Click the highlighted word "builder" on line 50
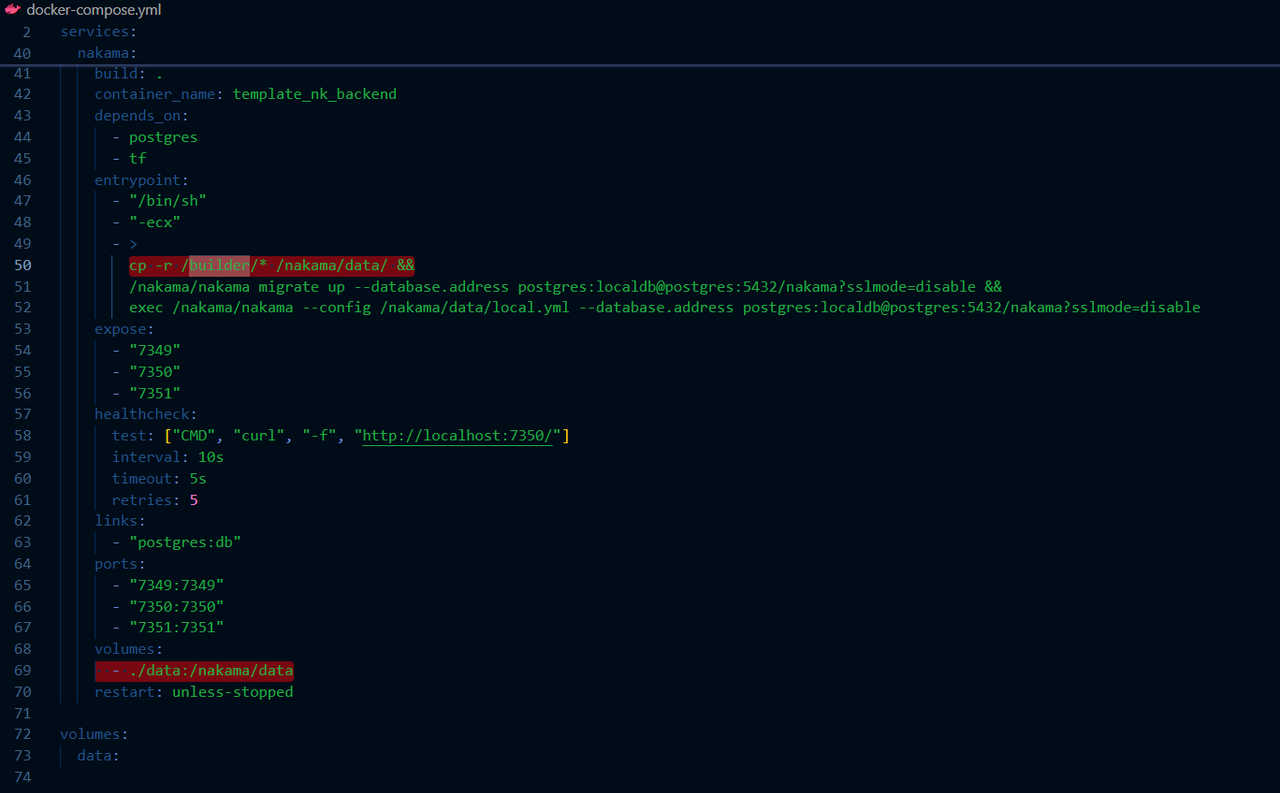Image resolution: width=1280 pixels, height=793 pixels. (x=219, y=265)
